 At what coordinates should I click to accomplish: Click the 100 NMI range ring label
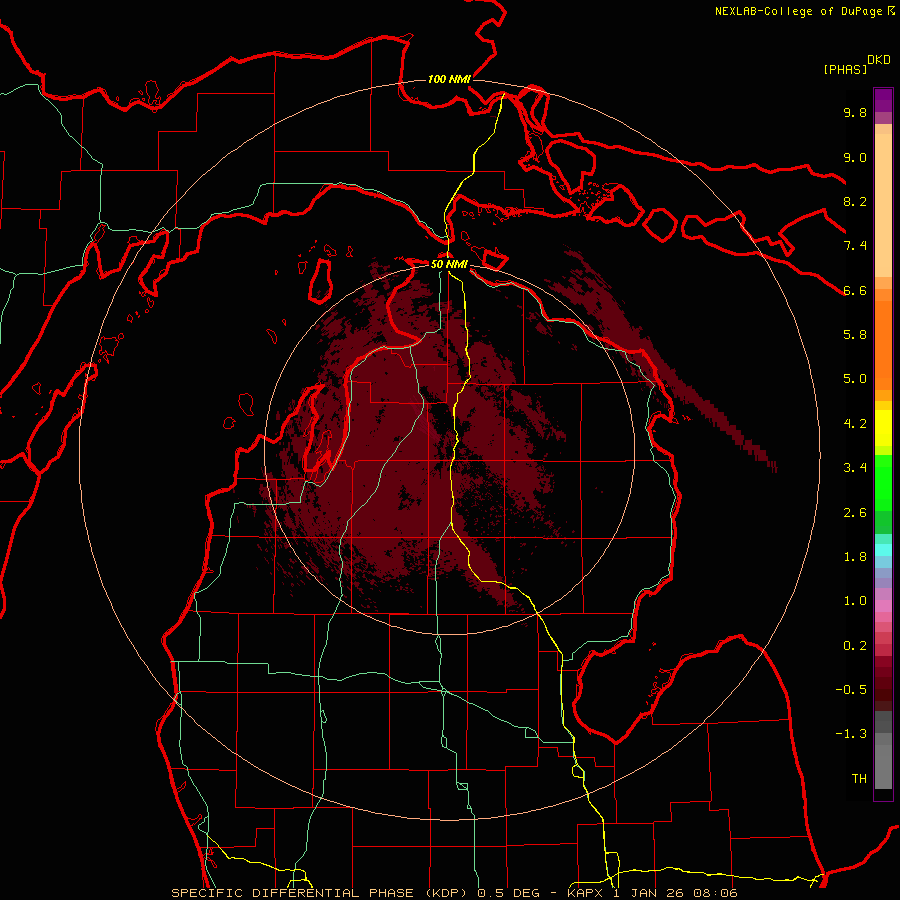449,79
